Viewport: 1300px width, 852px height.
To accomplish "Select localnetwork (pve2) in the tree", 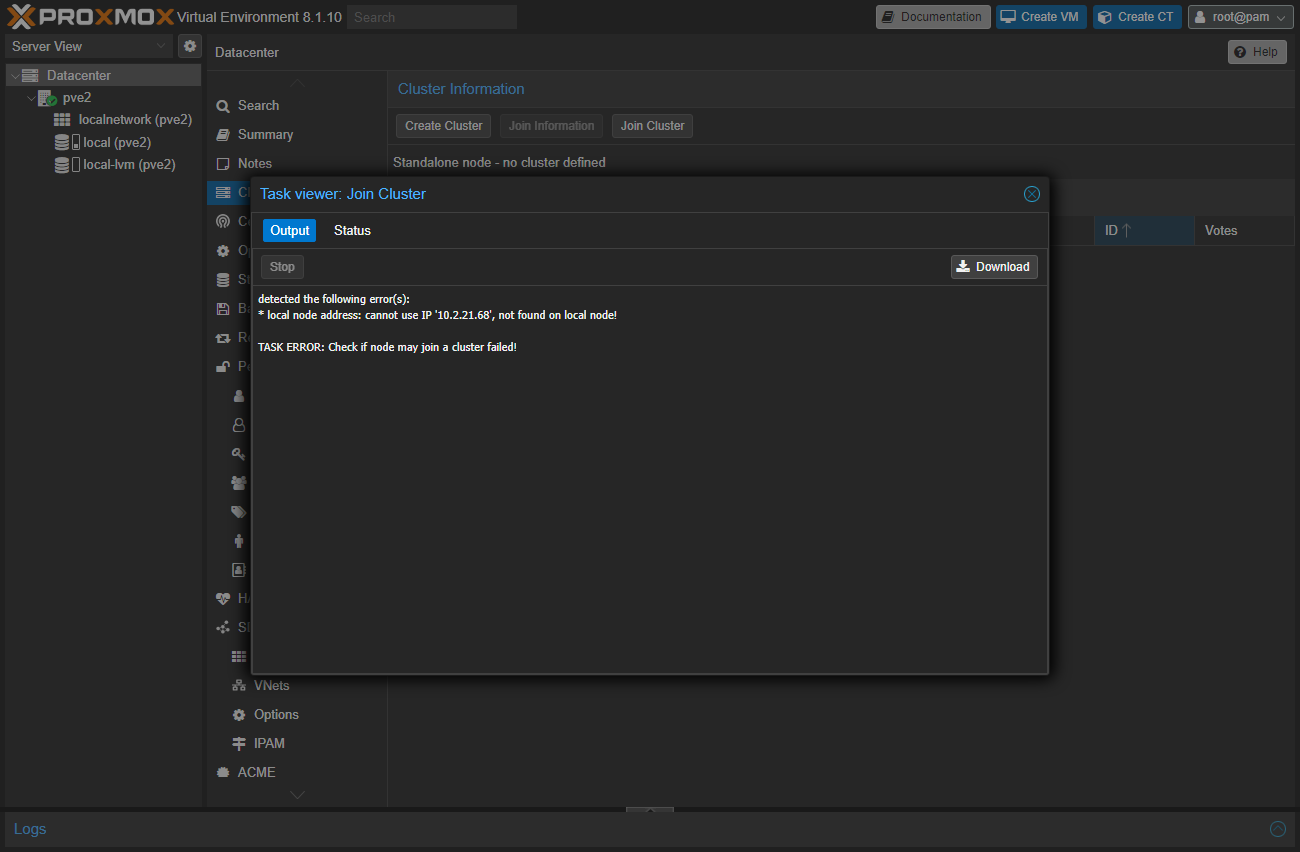I will point(135,120).
